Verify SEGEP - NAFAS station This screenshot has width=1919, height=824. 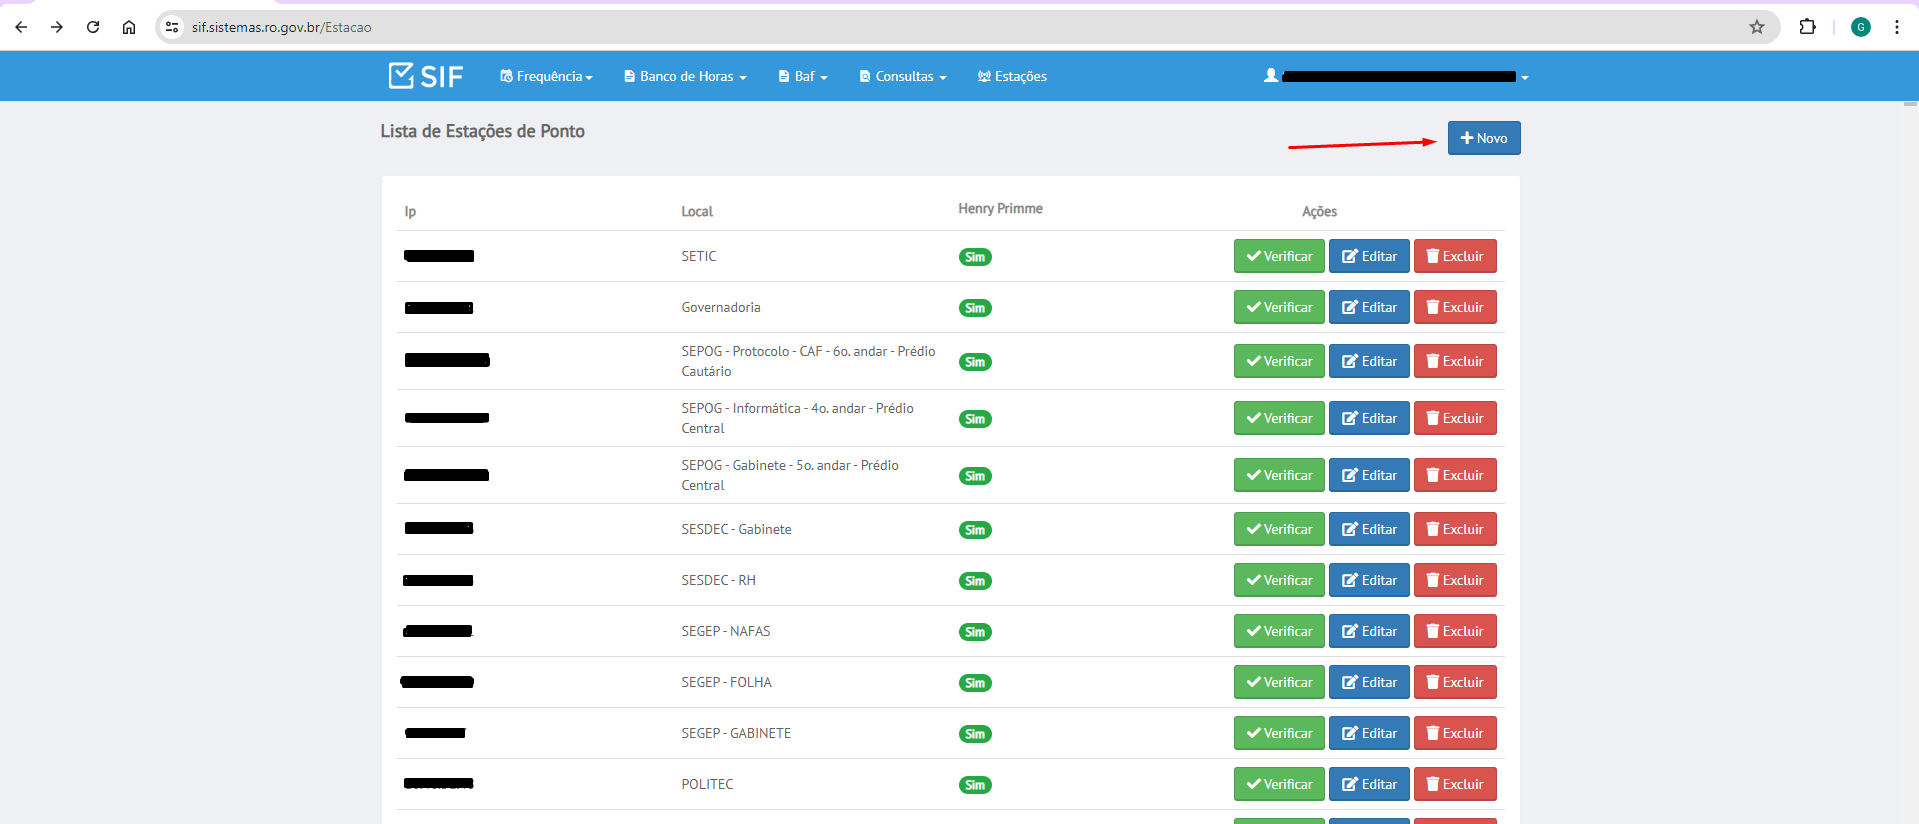(x=1279, y=631)
